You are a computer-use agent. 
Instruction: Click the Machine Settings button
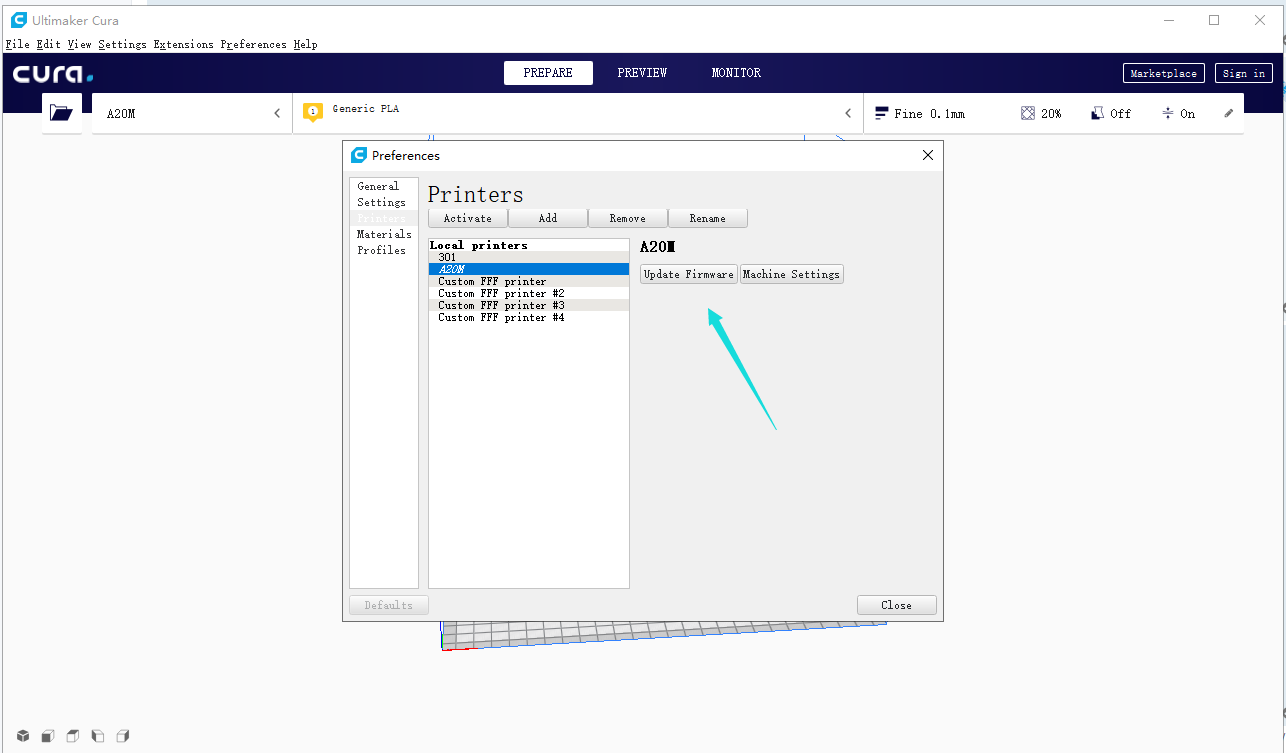[x=791, y=274]
